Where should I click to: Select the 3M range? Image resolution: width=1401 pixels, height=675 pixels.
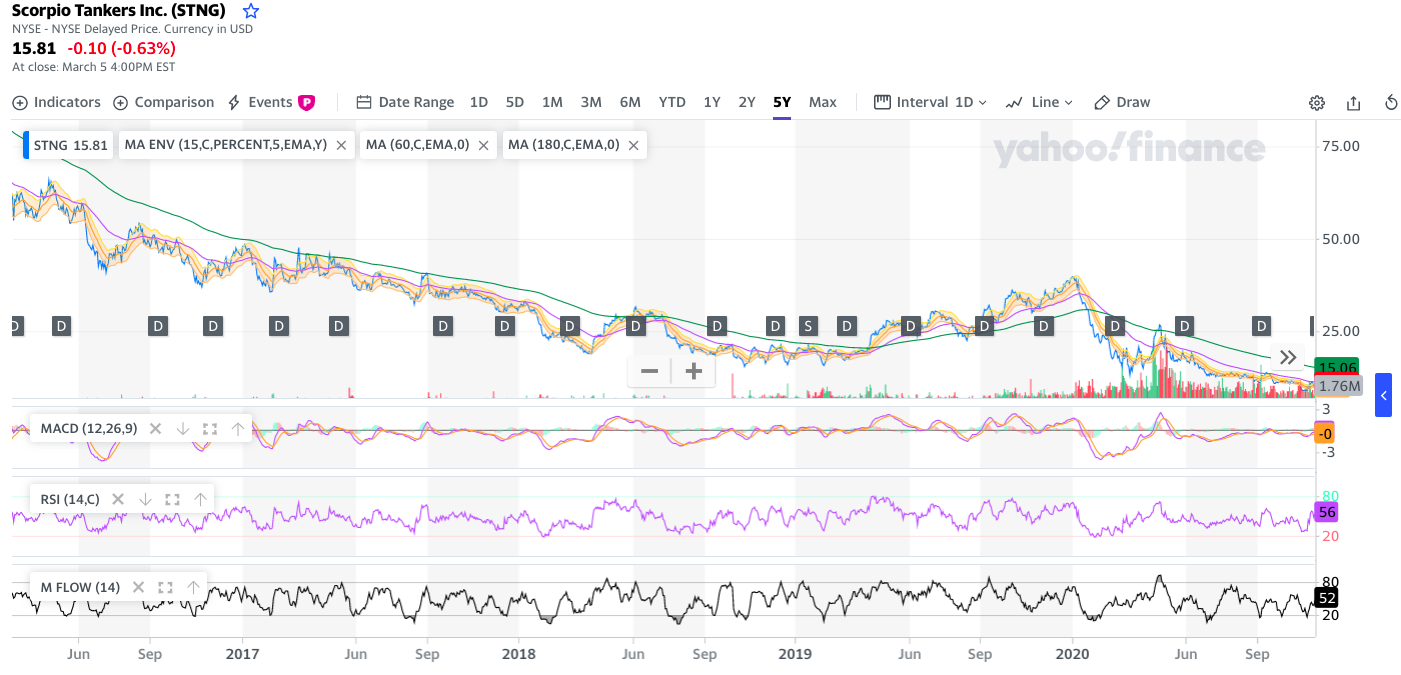pyautogui.click(x=591, y=102)
